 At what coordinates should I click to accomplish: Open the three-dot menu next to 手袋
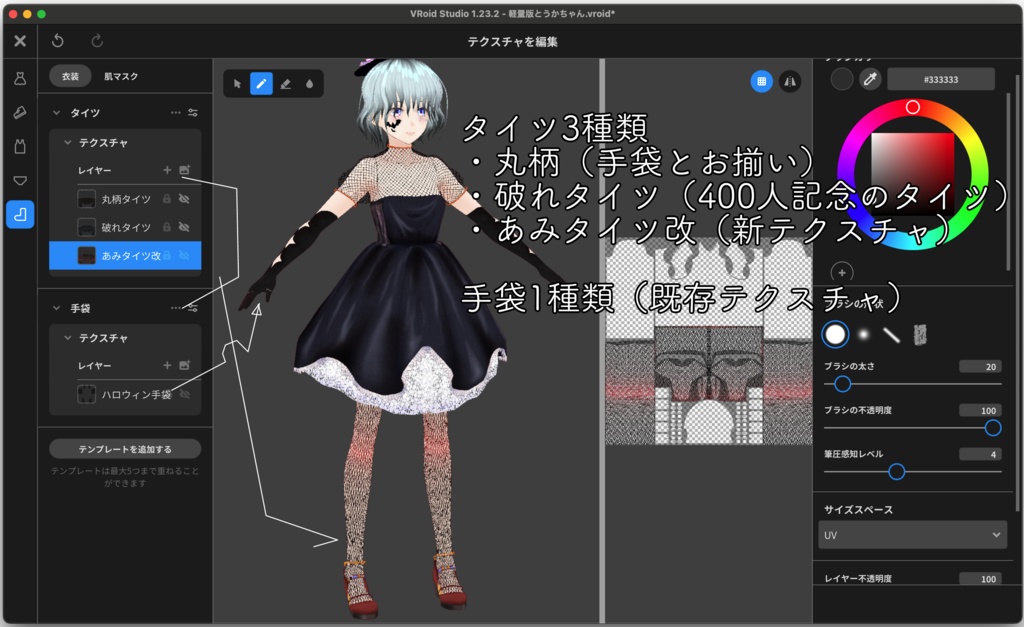176,308
